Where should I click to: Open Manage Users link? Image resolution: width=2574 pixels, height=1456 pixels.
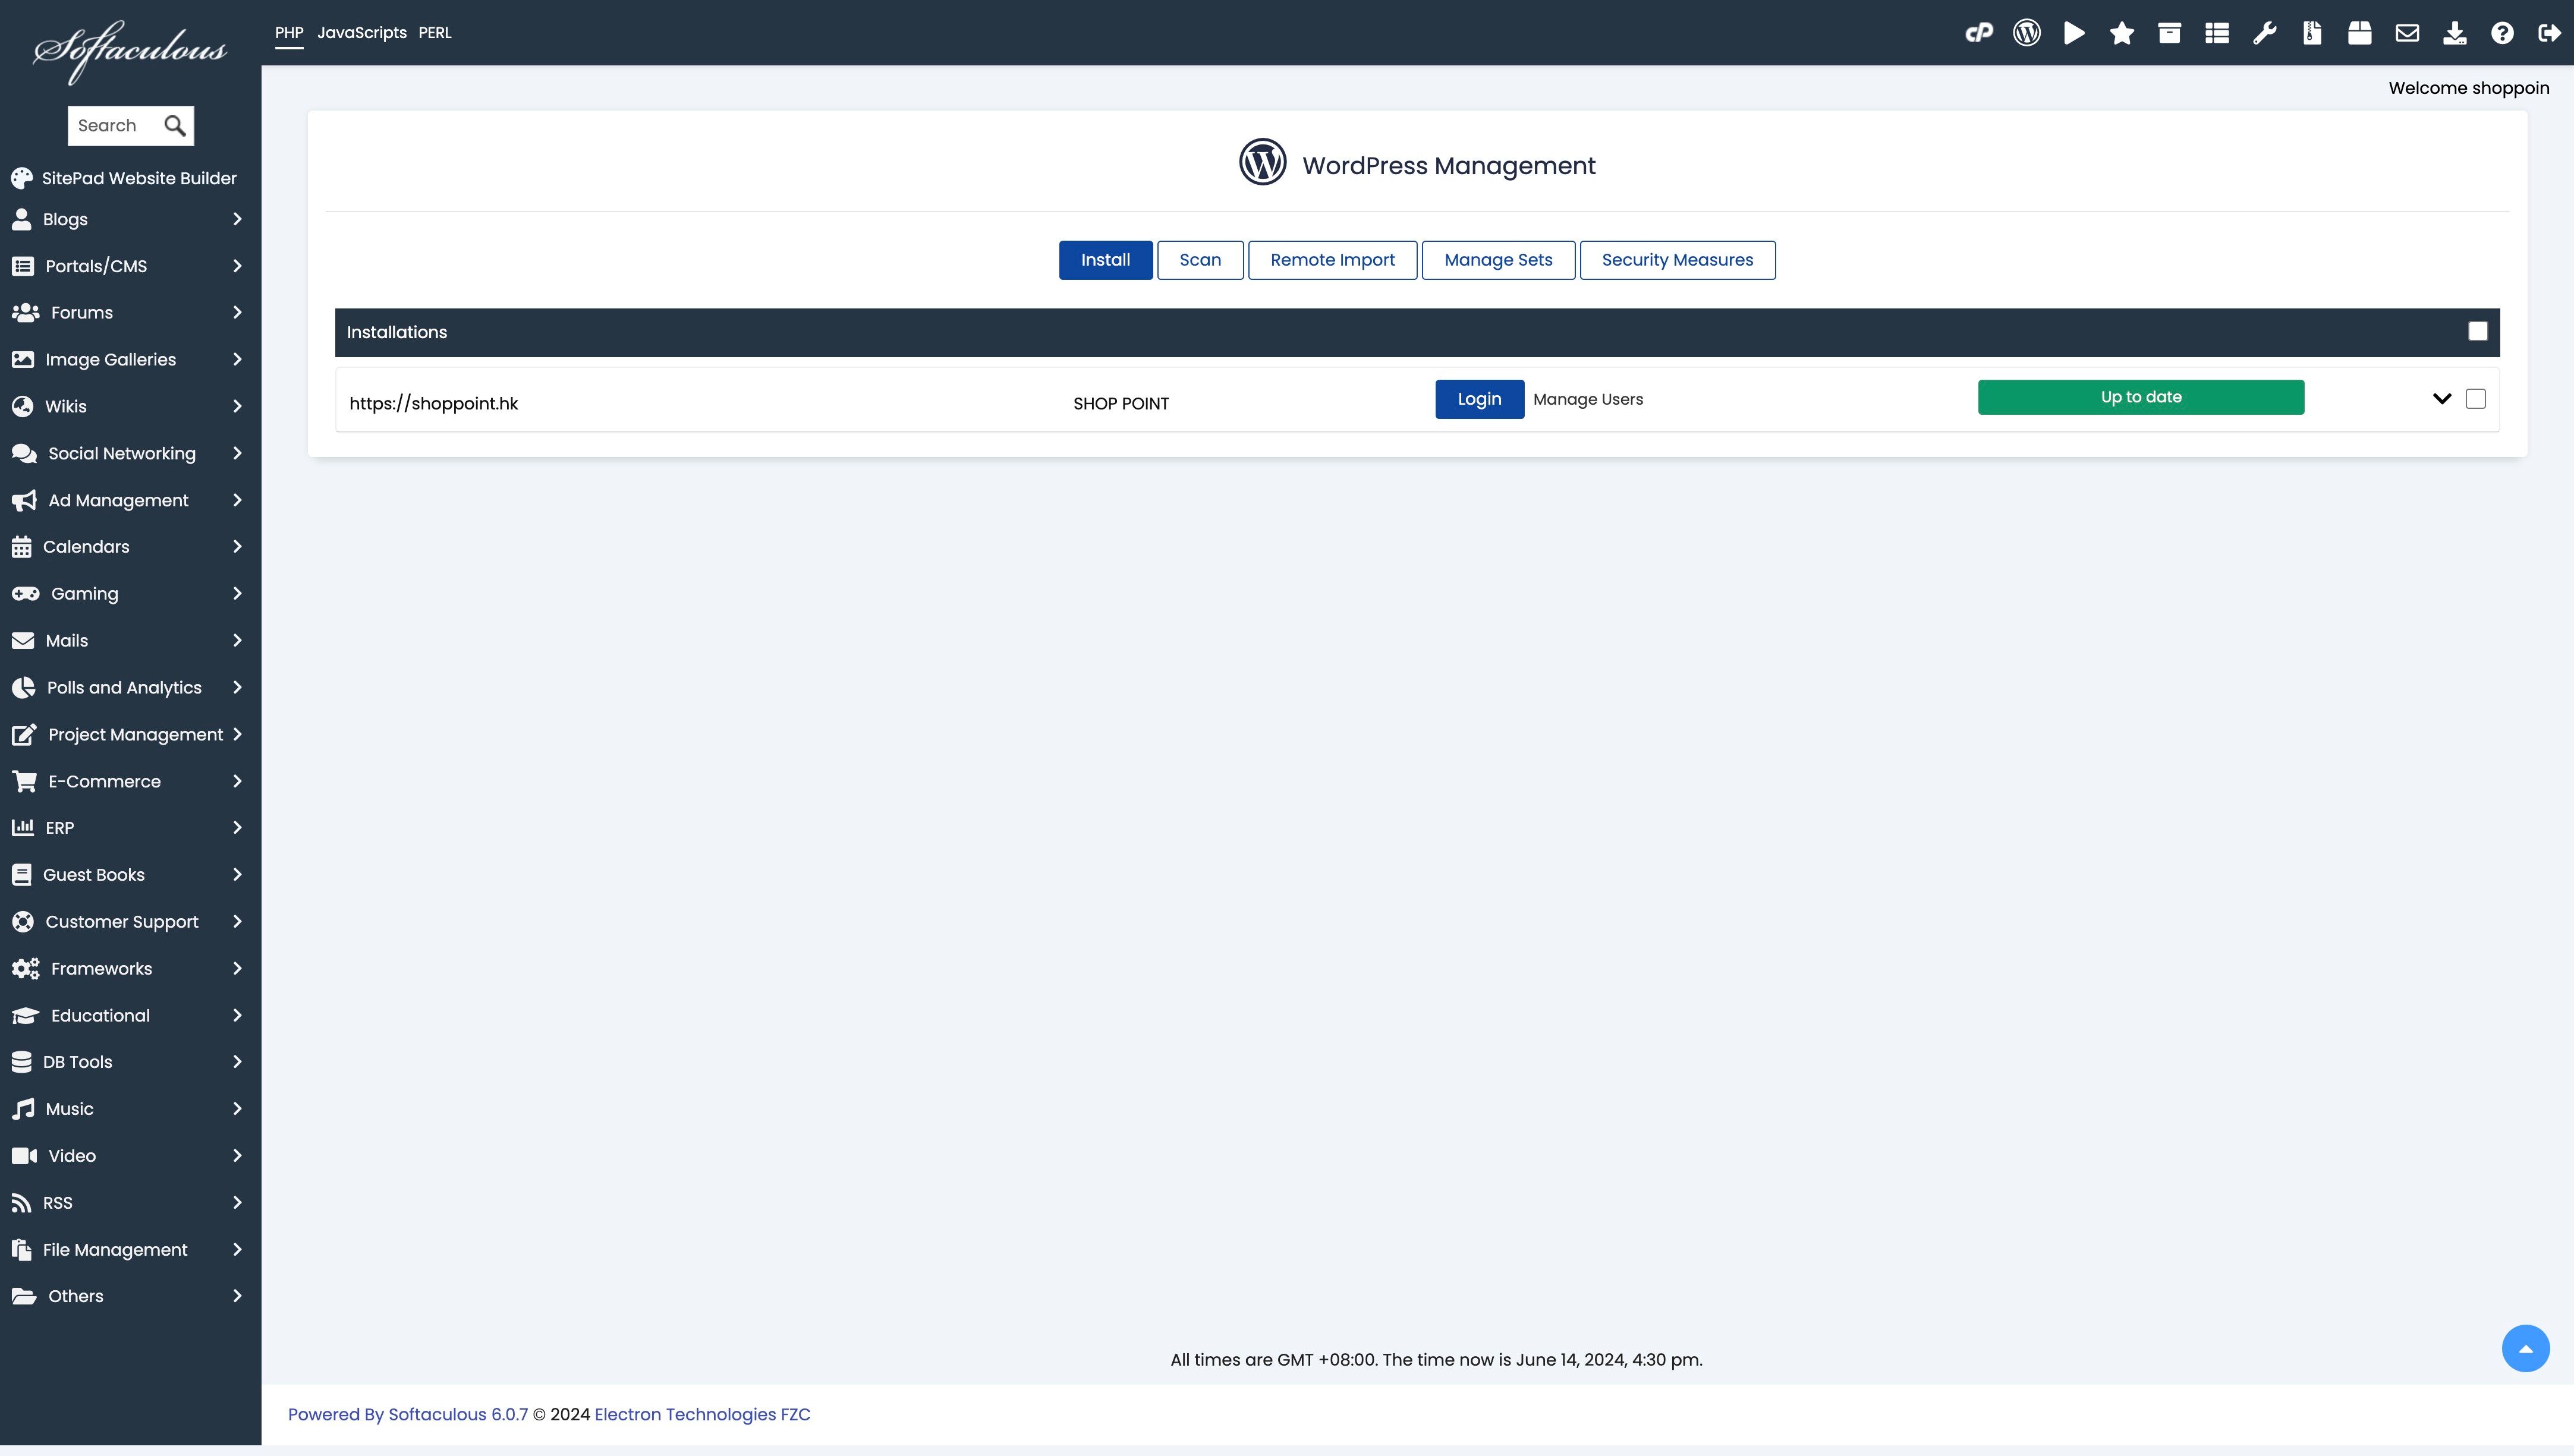pos(1588,399)
